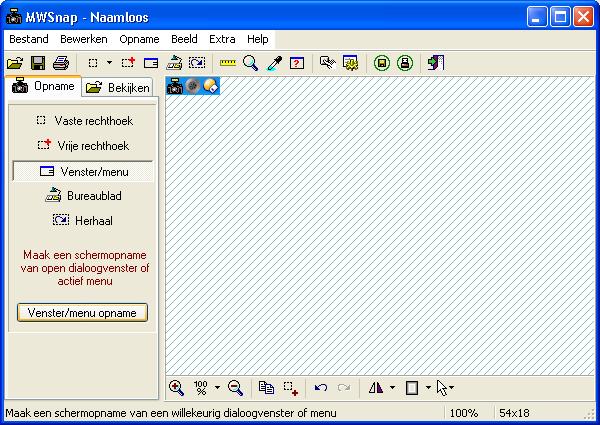Image resolution: width=600 pixels, height=425 pixels.
Task: Expand the flip/mirror options dropdown arrow
Action: tap(392, 387)
